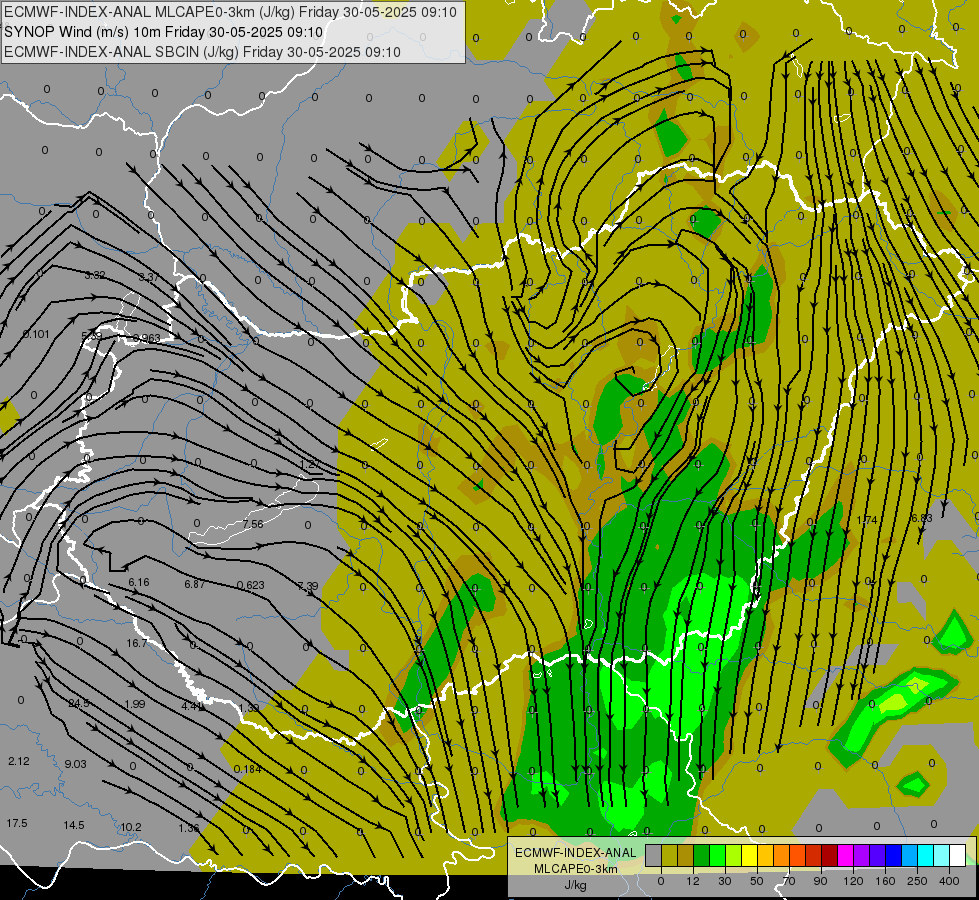Click the SBCIN title line in header

pos(202,52)
